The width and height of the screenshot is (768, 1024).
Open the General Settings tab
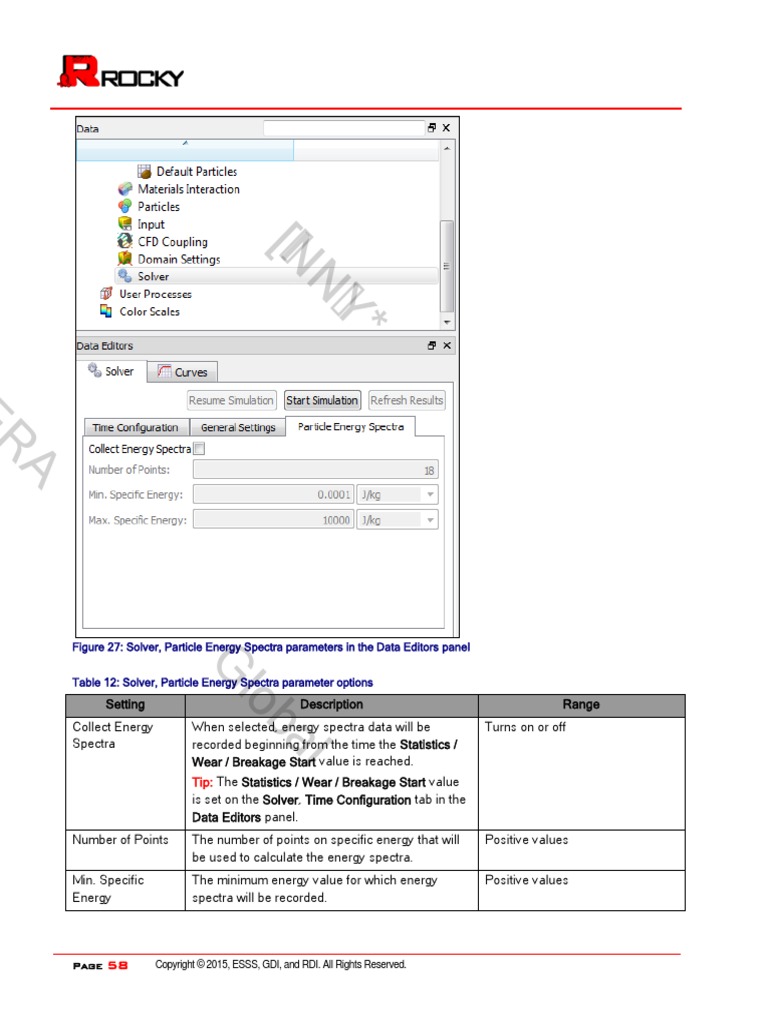tap(238, 427)
